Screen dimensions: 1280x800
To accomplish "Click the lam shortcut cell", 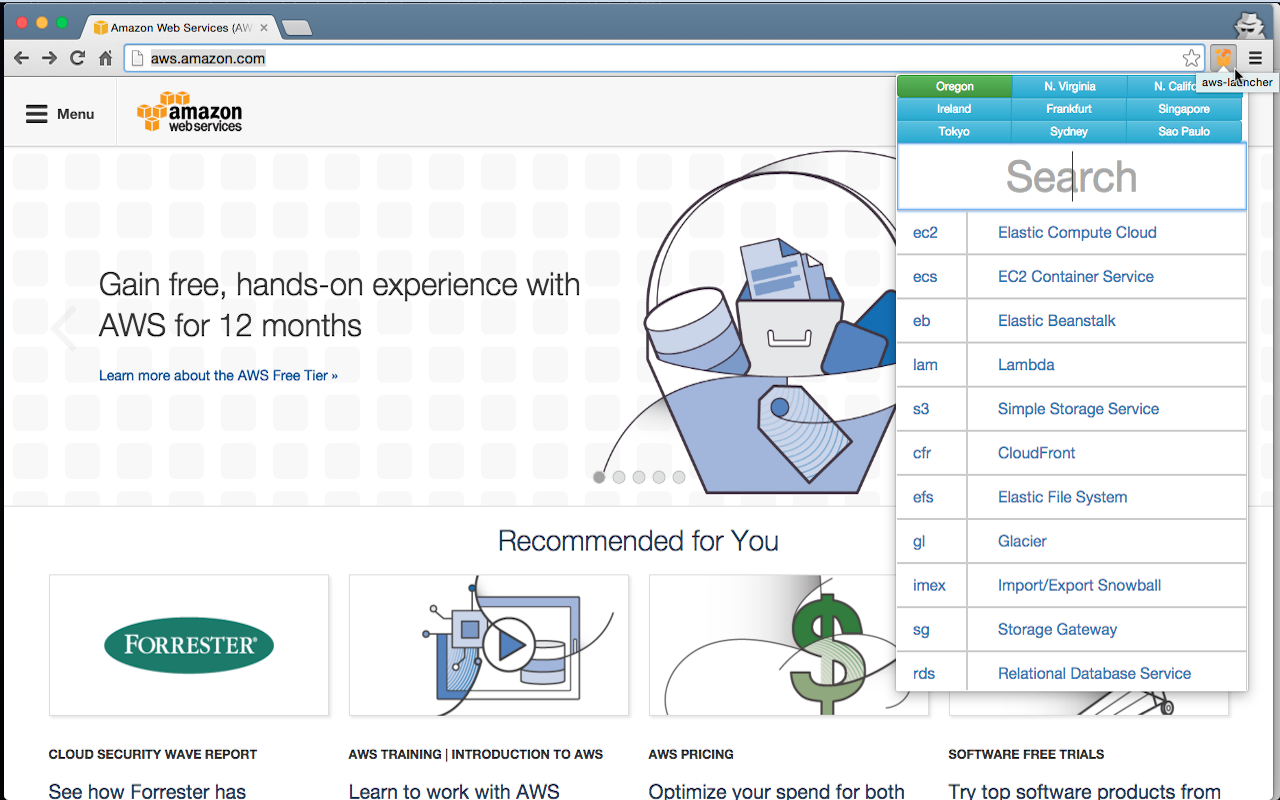I will click(x=932, y=365).
